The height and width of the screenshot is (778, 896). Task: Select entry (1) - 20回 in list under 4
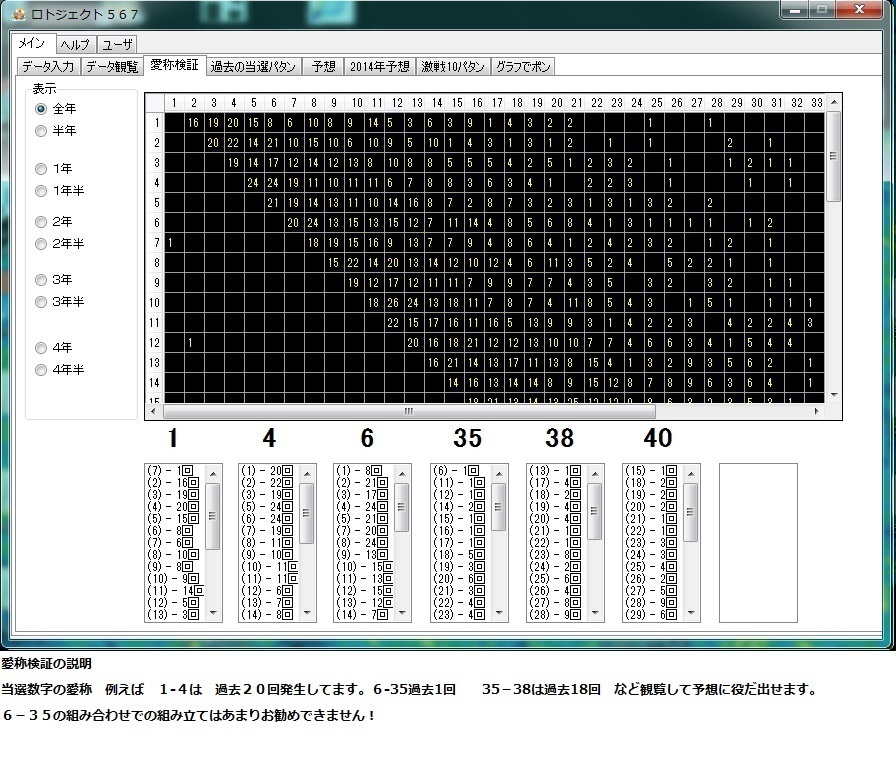tap(267, 471)
